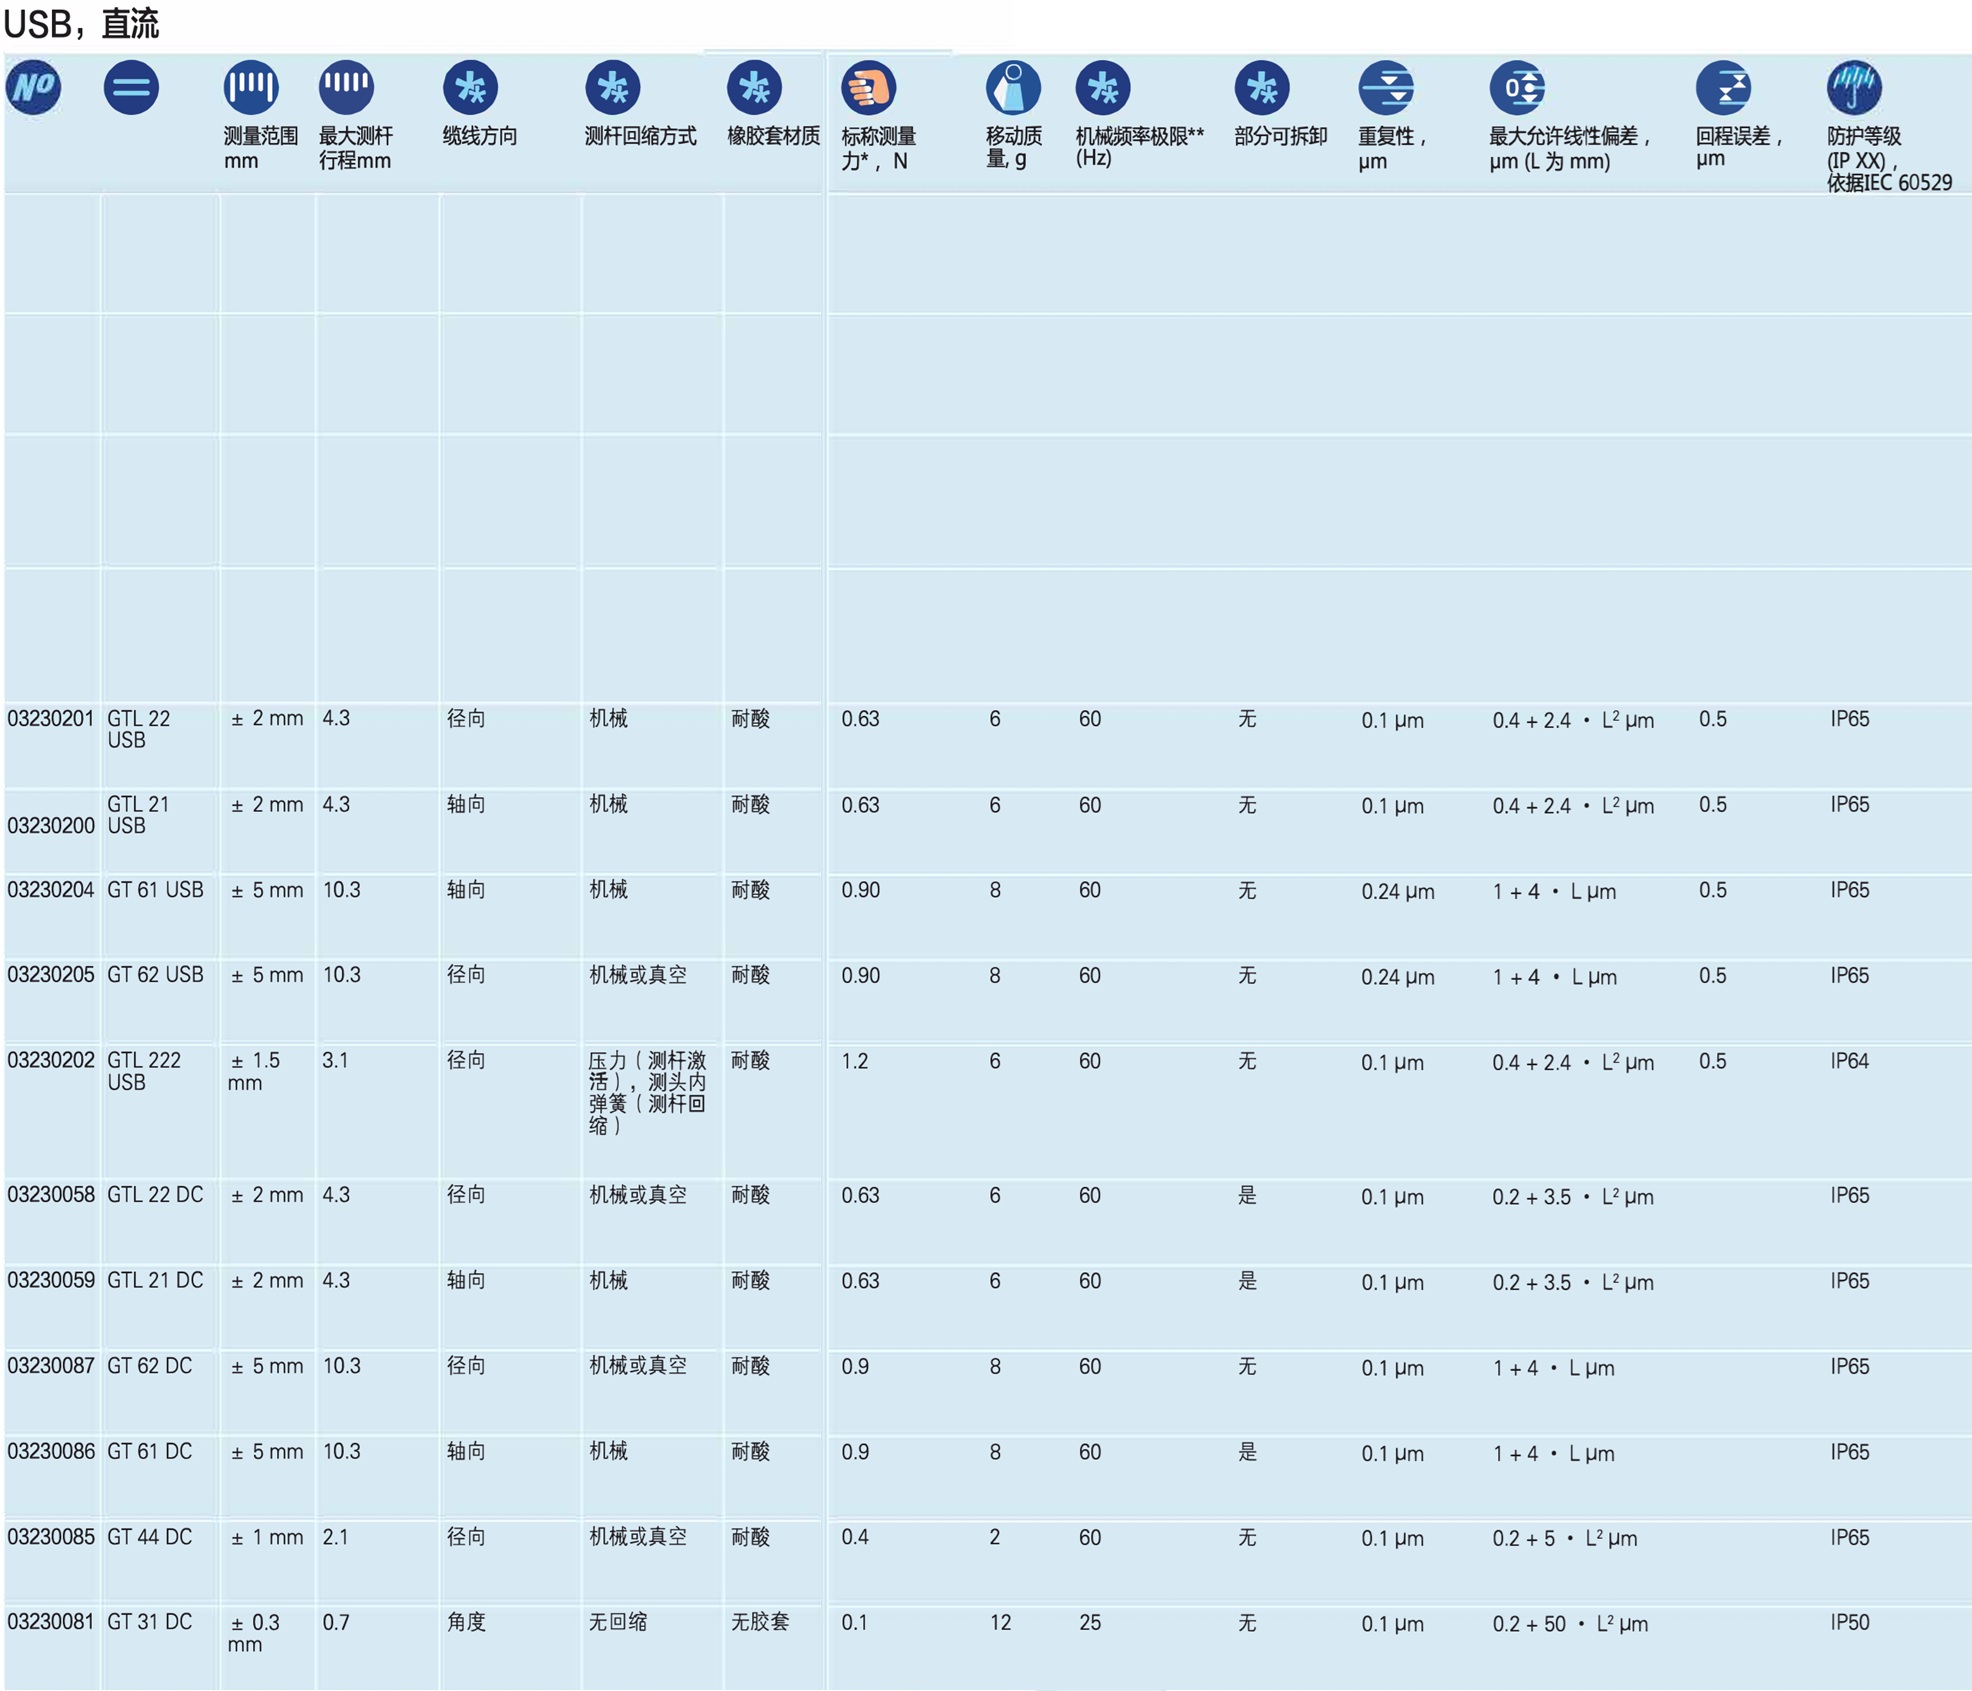Select the GTL 222 USB retraction description

(x=647, y=1093)
